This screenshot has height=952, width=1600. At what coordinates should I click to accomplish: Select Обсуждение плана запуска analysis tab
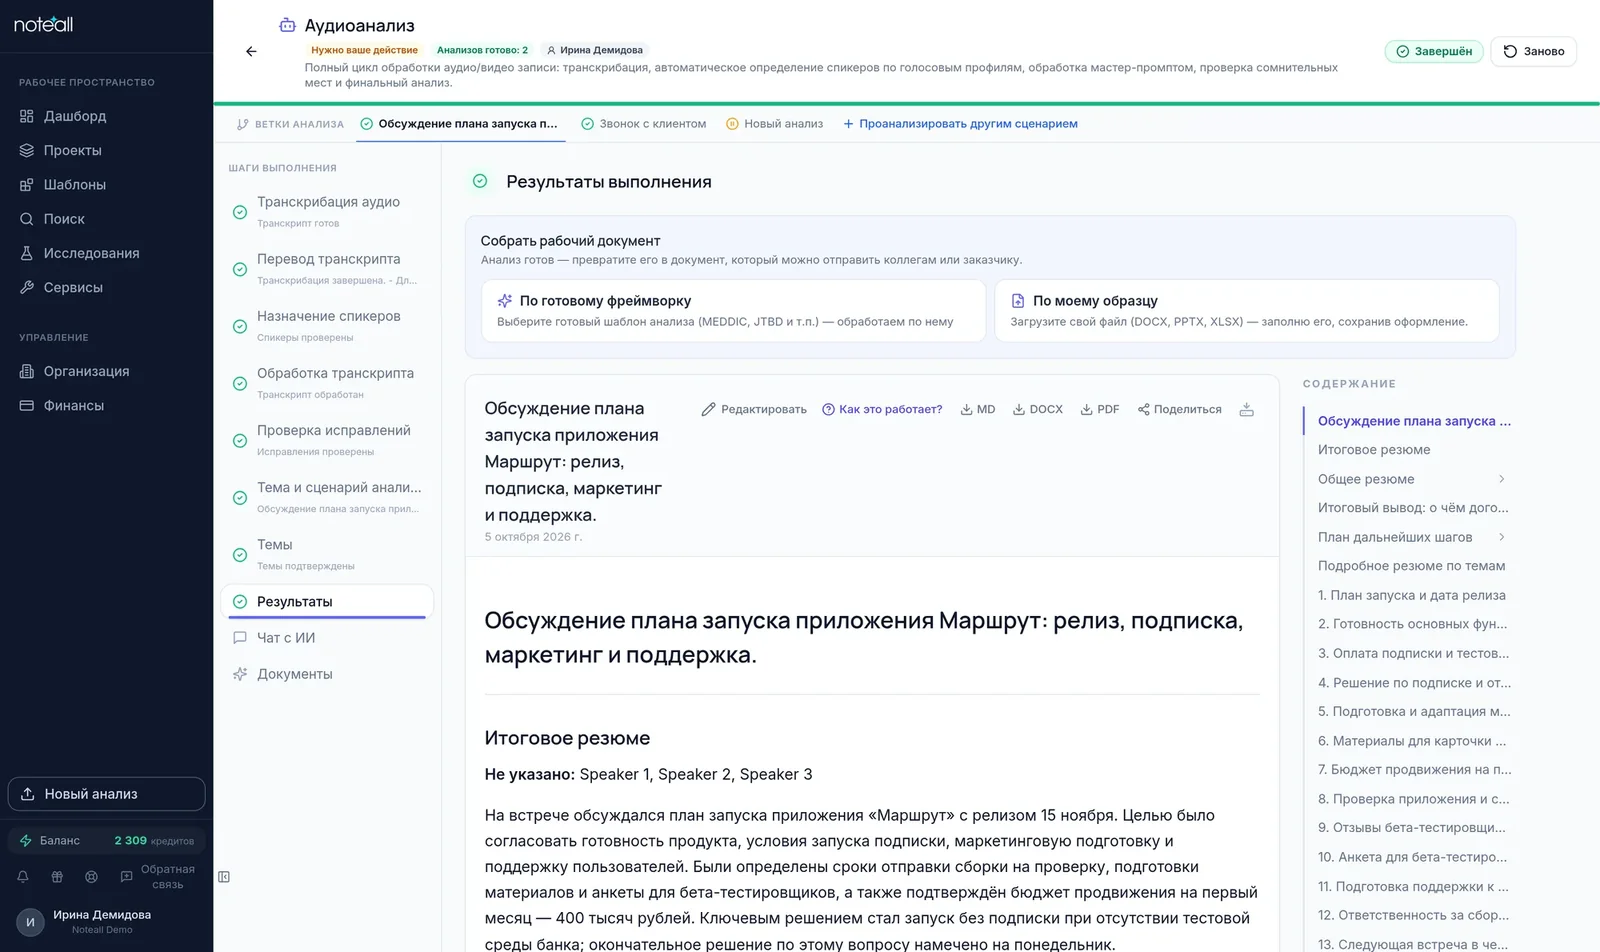[460, 124]
